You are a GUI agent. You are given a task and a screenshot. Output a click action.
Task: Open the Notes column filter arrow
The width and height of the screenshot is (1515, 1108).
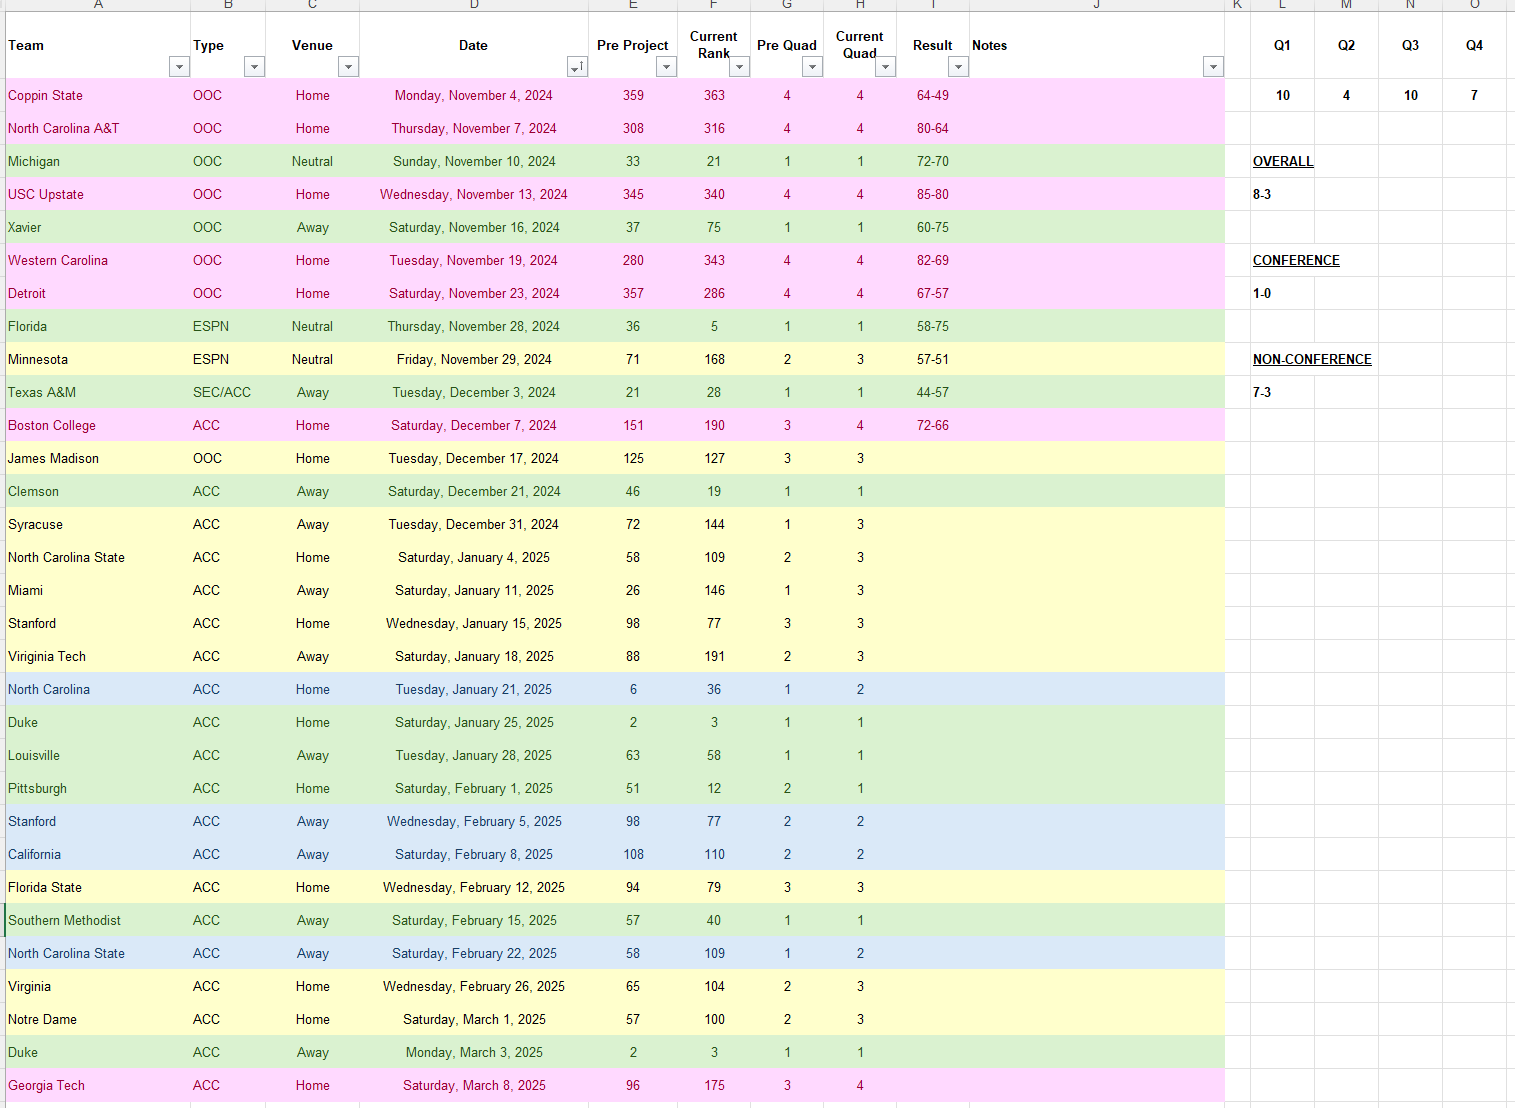pyautogui.click(x=1213, y=67)
